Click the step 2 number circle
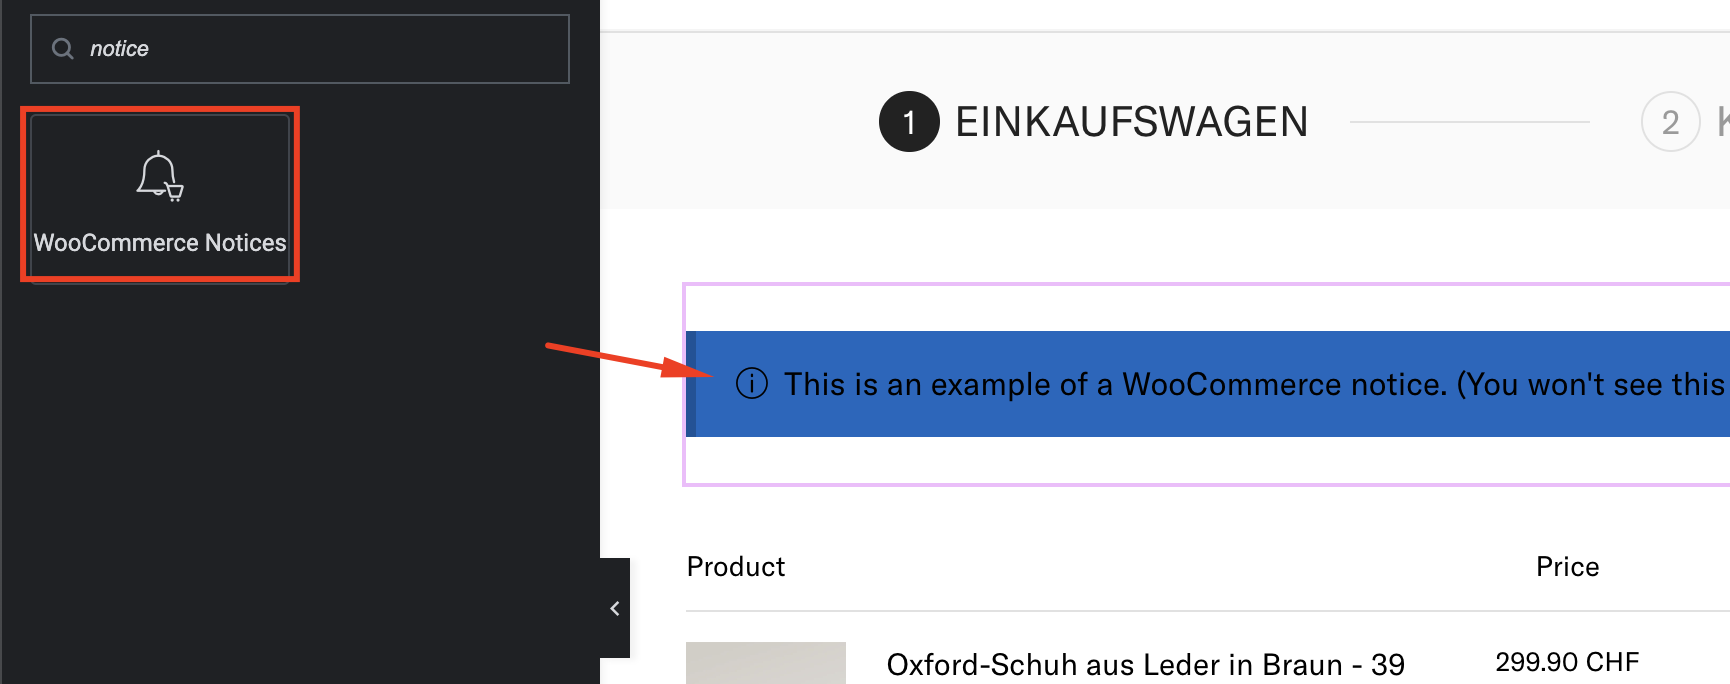Screen dimensions: 1730x684 click(1670, 122)
